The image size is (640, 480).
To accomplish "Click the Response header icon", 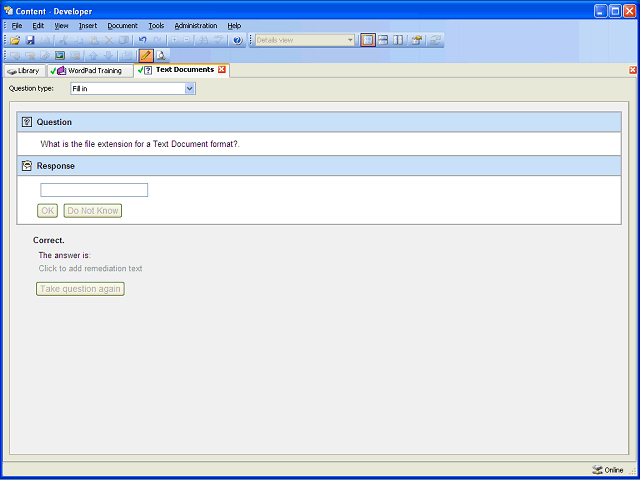I will point(27,165).
